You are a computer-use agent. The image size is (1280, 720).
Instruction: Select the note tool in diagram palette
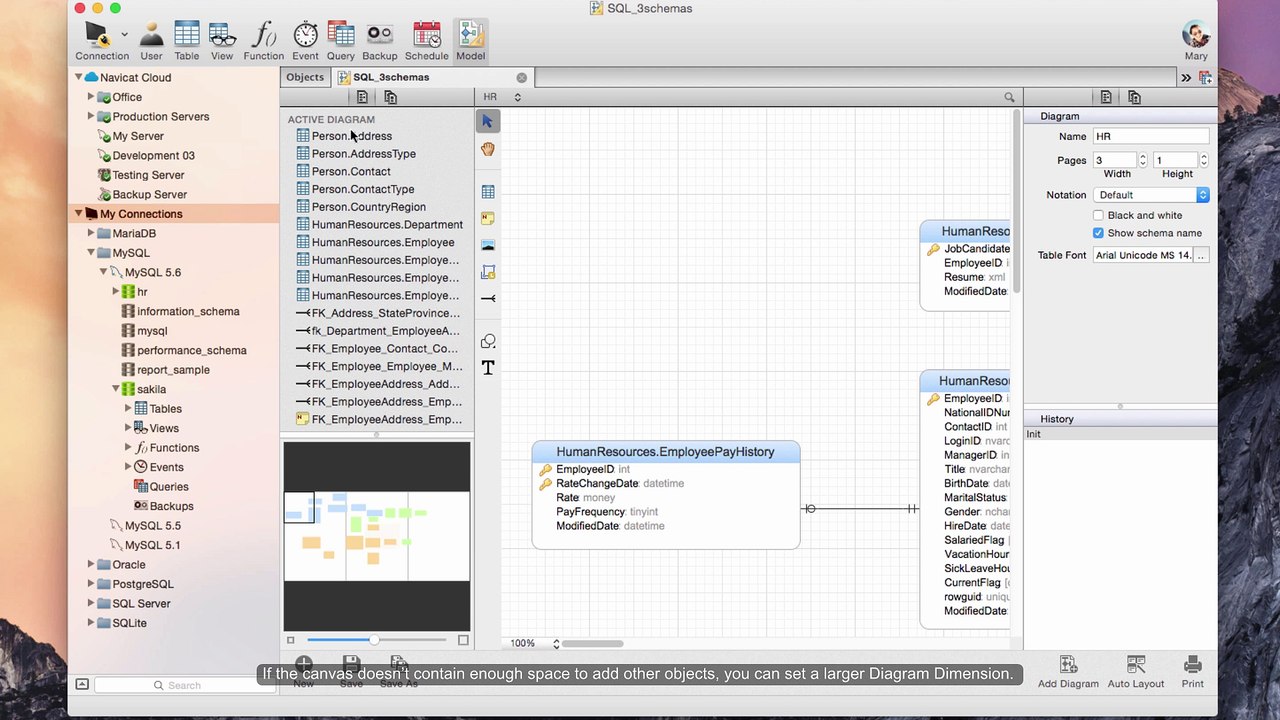(x=488, y=218)
